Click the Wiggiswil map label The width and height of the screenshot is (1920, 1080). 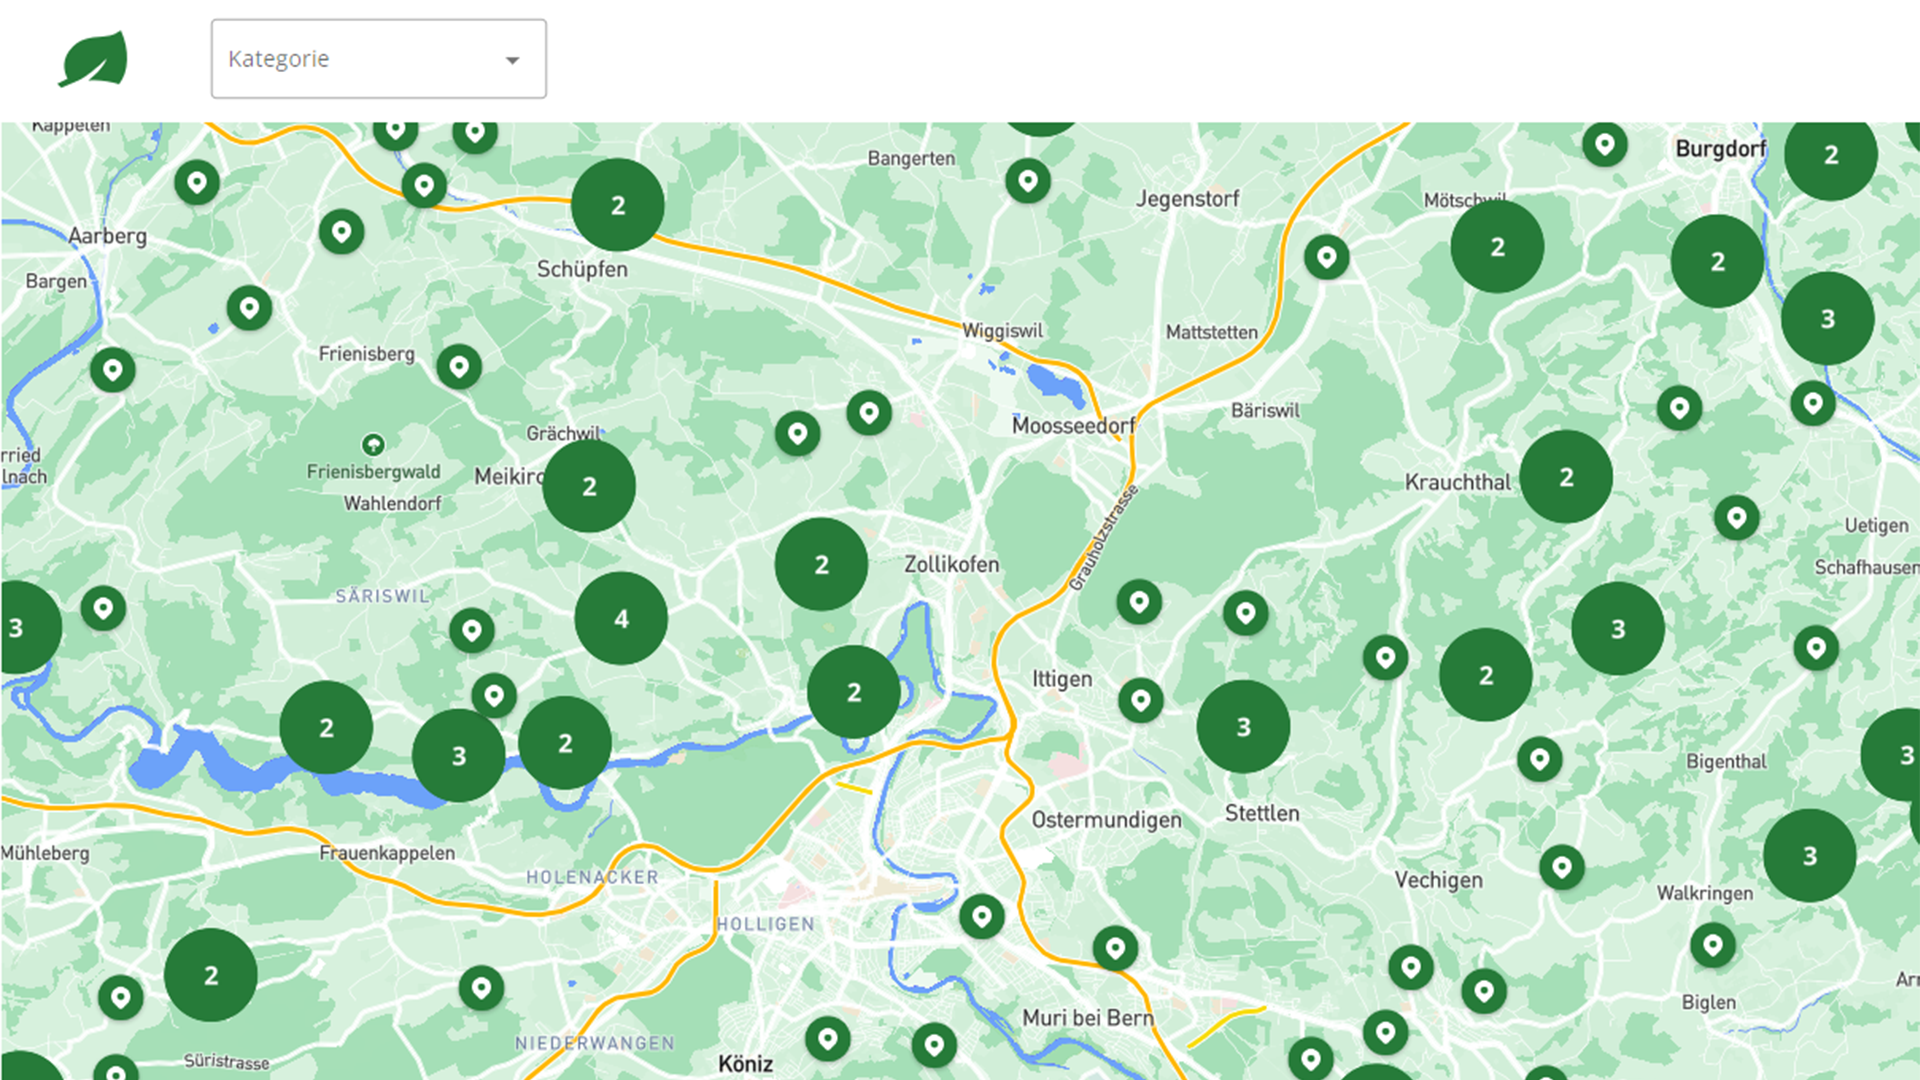1002,331
